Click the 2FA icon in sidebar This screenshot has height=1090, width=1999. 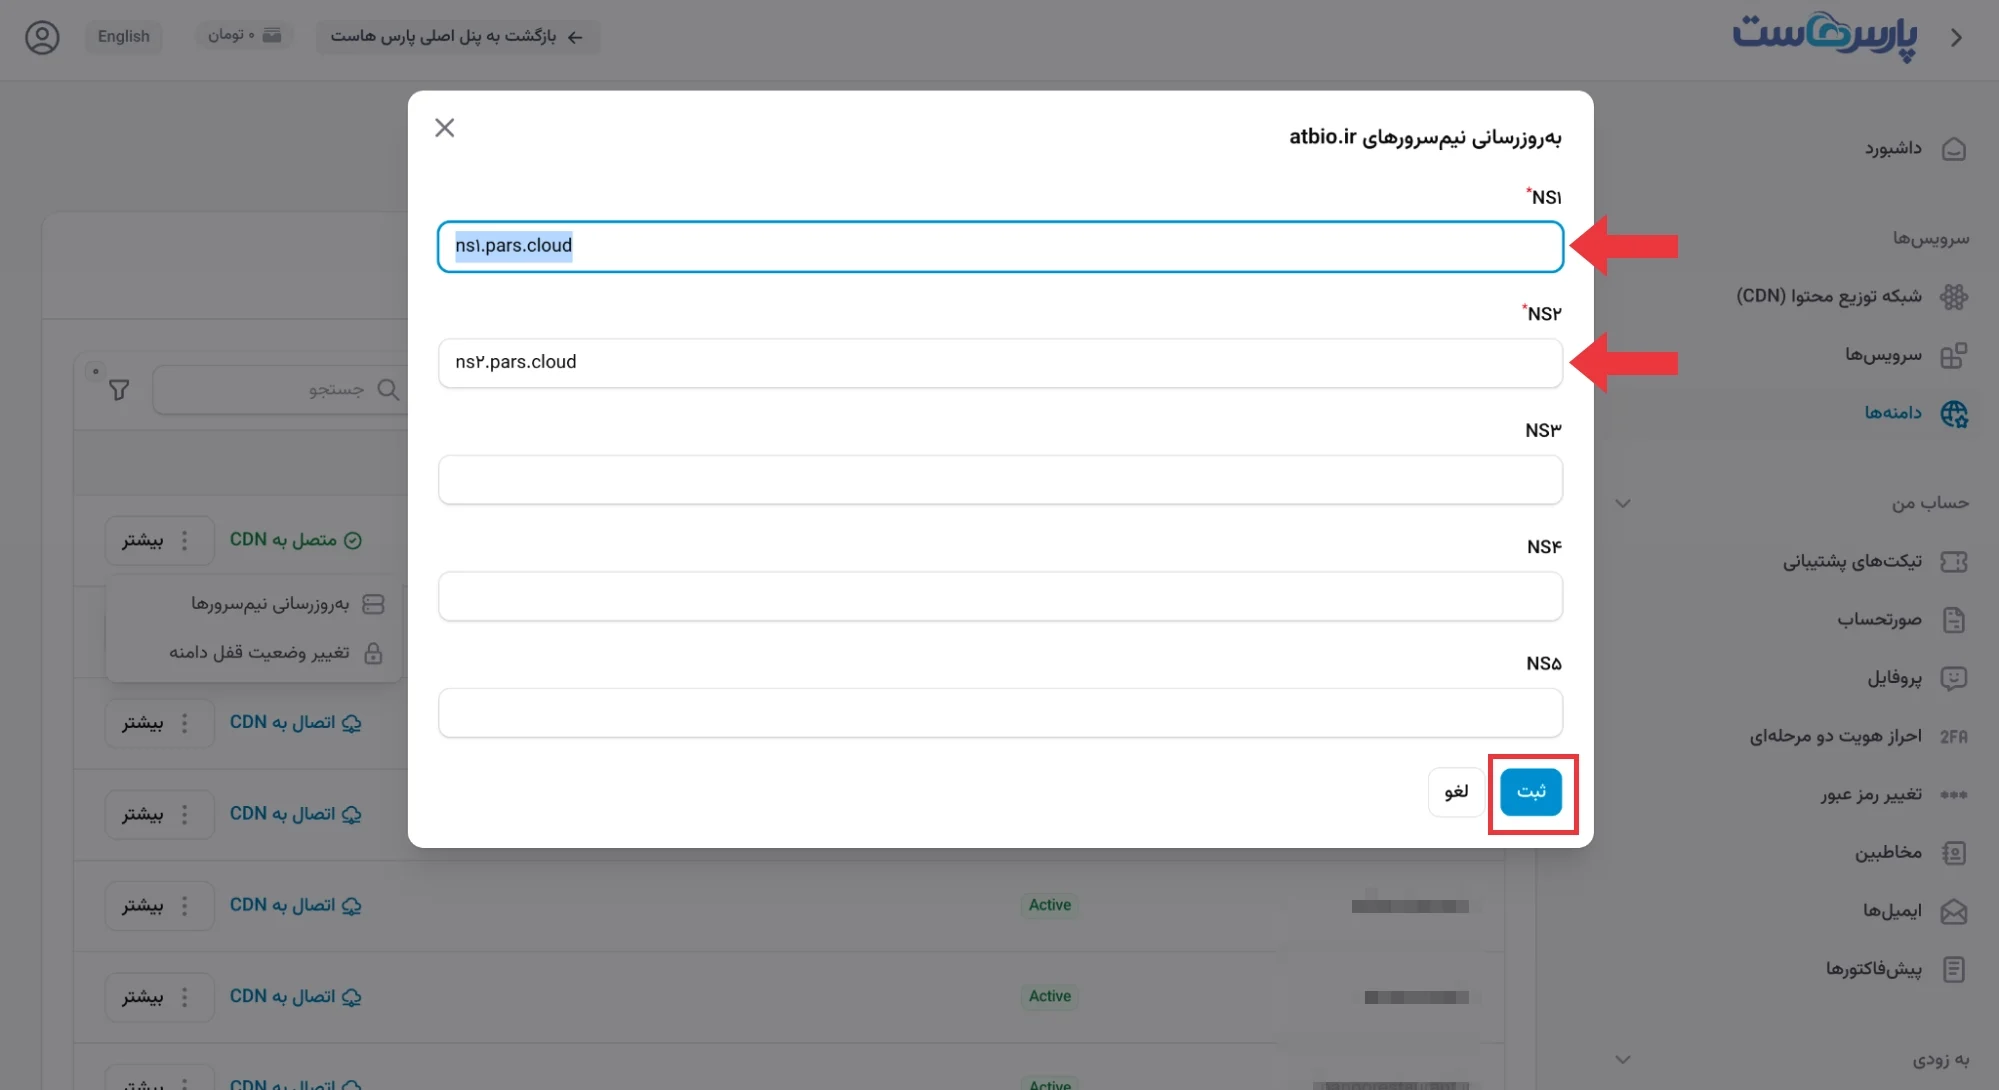(1954, 737)
